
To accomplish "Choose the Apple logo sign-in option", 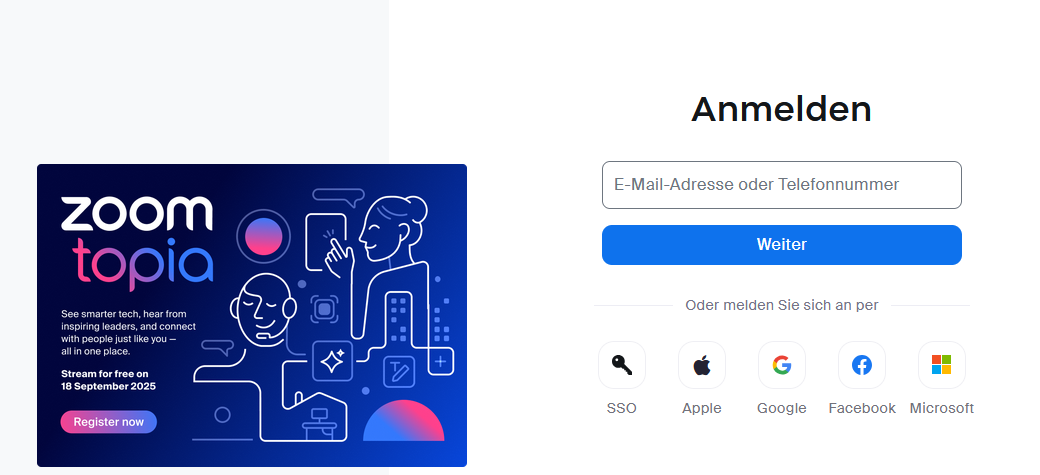I will click(x=702, y=365).
